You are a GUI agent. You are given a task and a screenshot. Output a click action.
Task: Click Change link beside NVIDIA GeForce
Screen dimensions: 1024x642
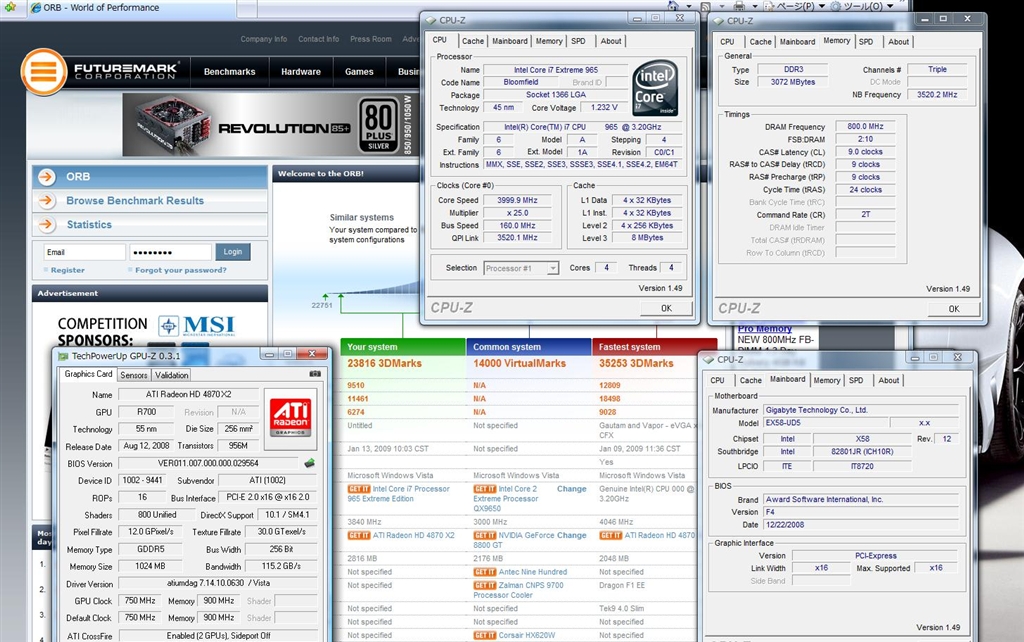571,535
